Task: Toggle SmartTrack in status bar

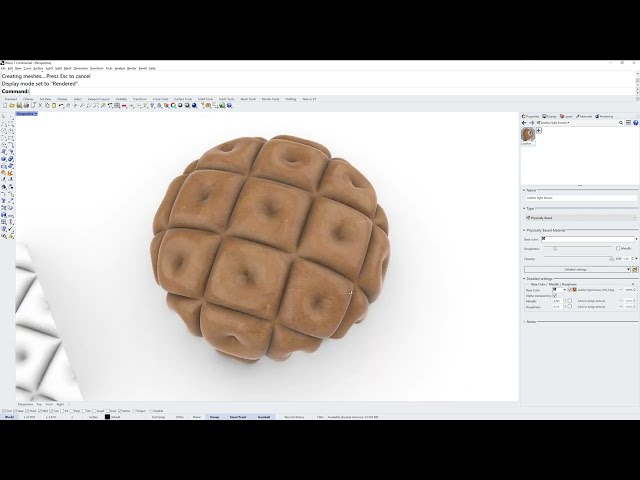Action: coord(238,417)
